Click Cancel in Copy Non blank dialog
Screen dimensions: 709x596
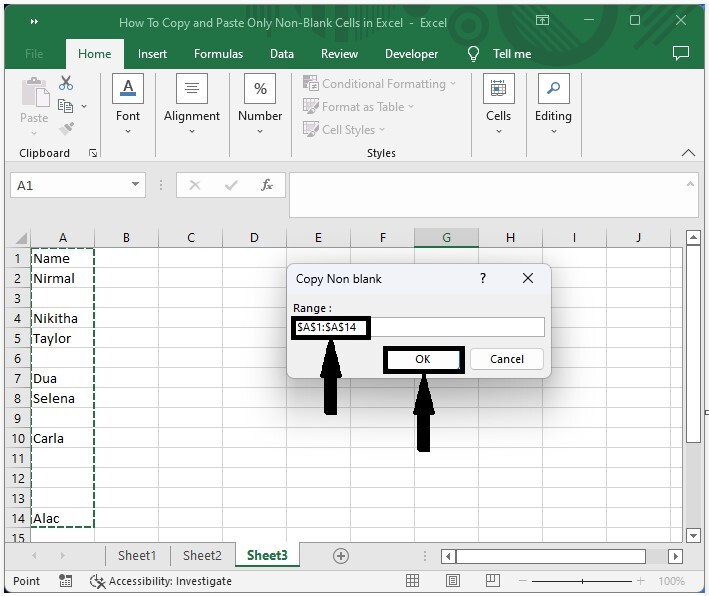point(507,359)
